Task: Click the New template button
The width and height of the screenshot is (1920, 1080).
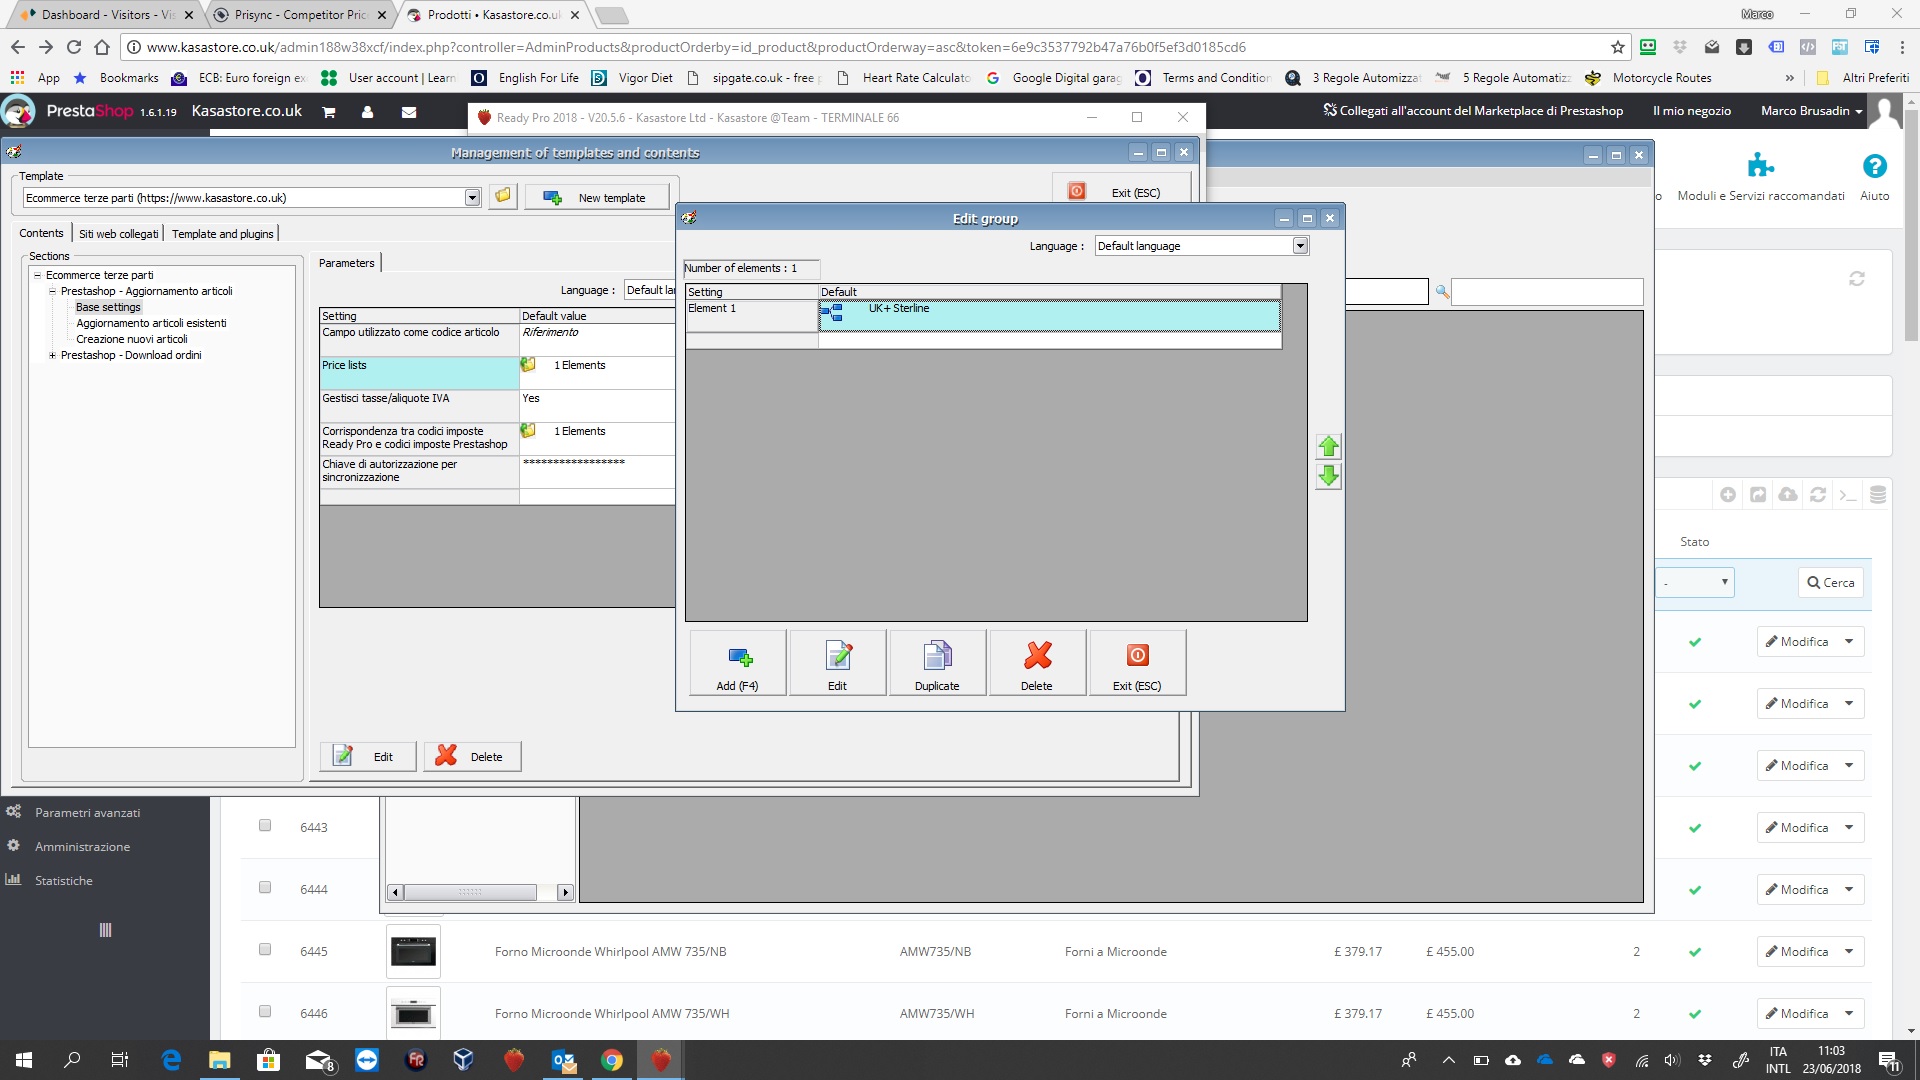Action: tap(597, 198)
